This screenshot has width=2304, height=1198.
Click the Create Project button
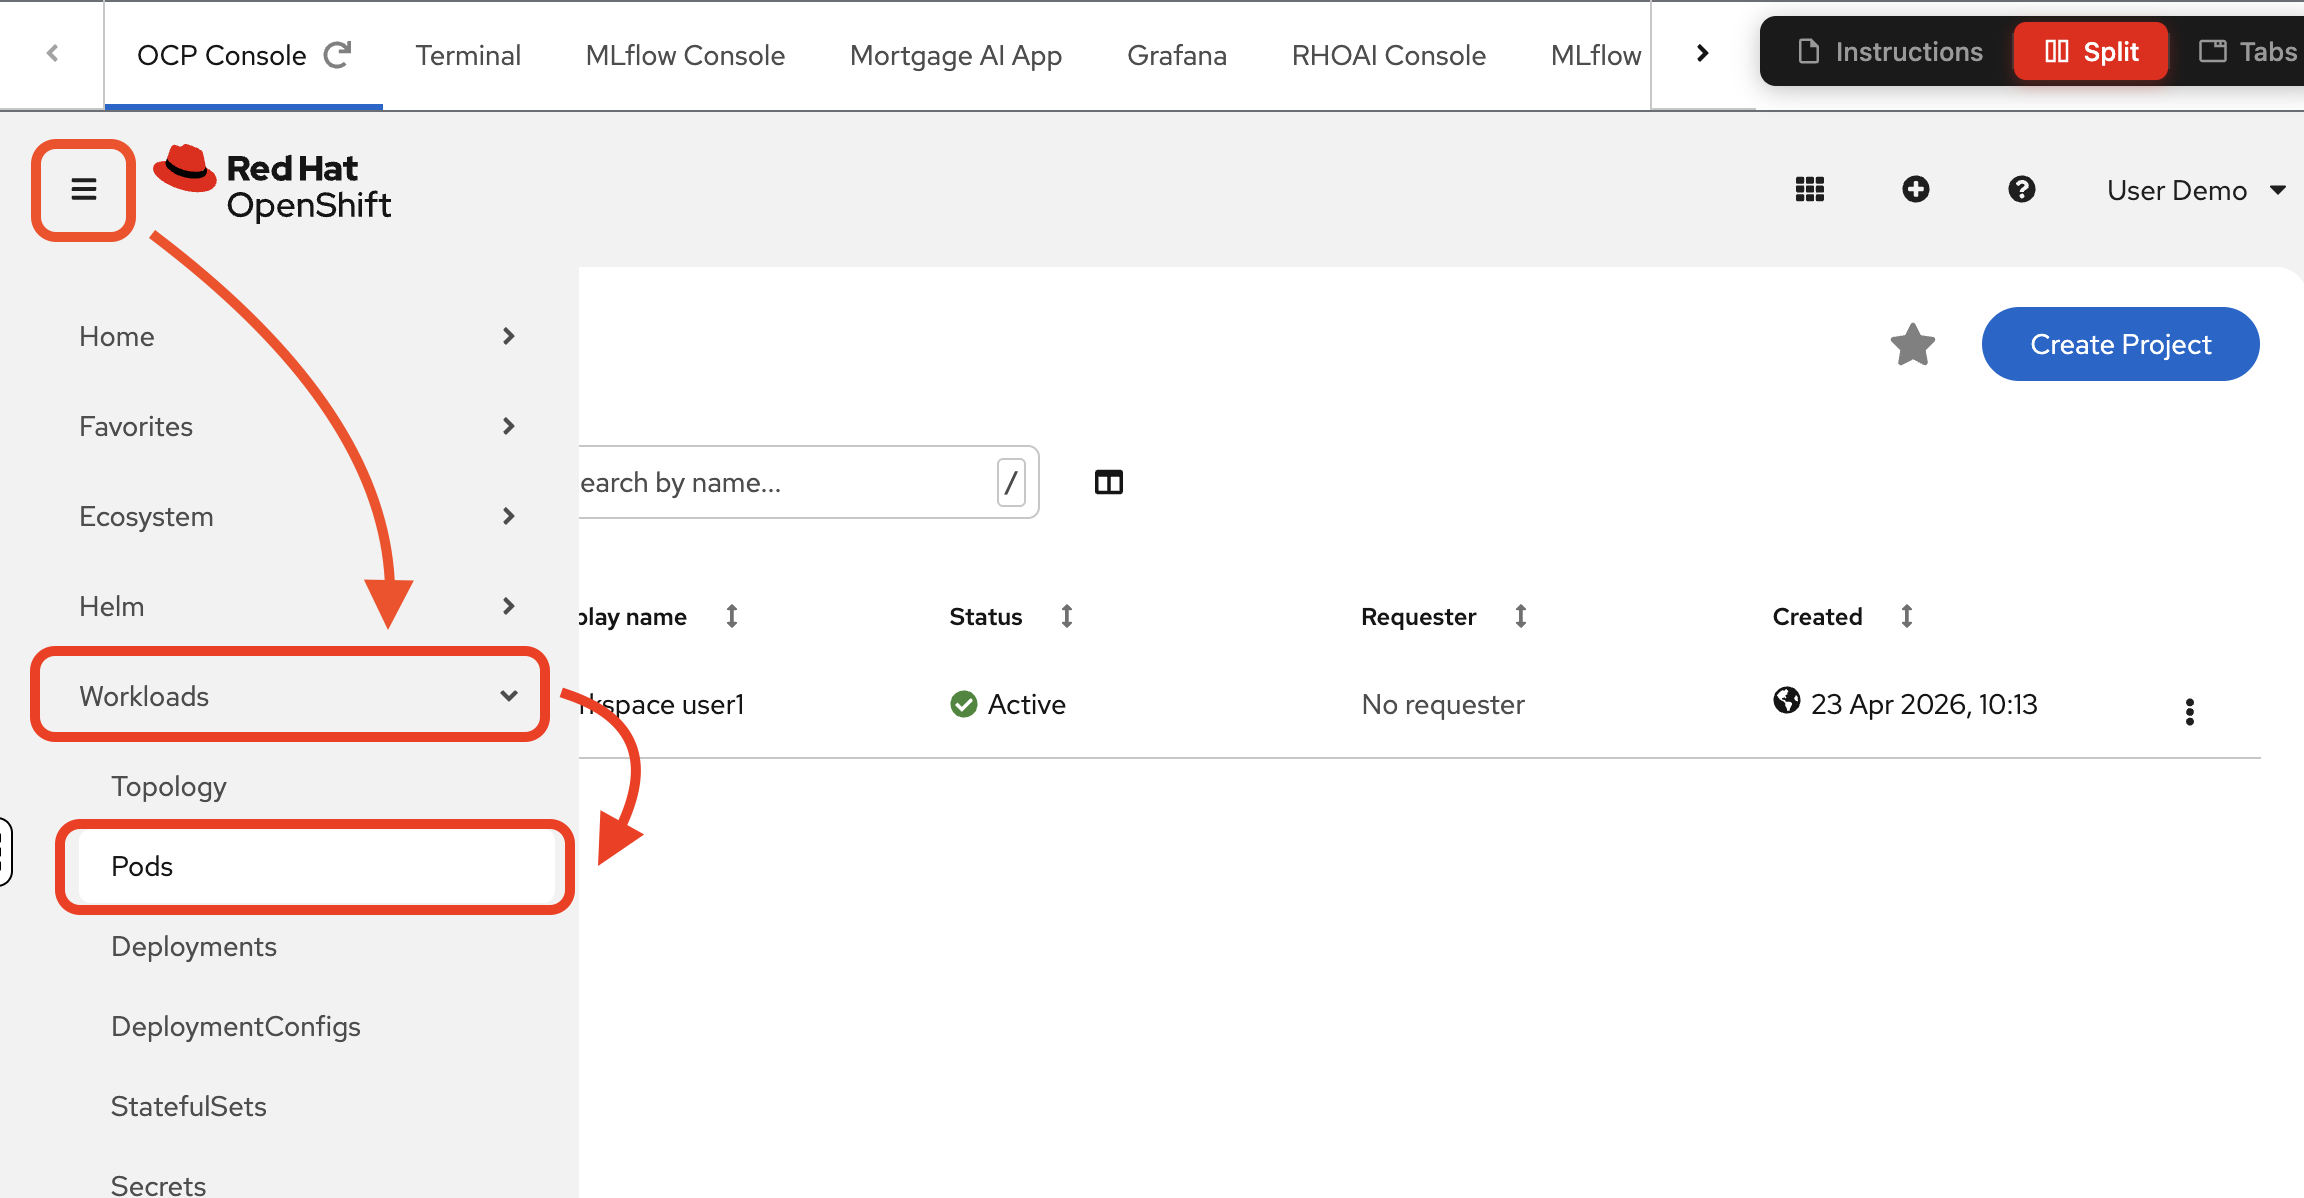coord(2121,344)
